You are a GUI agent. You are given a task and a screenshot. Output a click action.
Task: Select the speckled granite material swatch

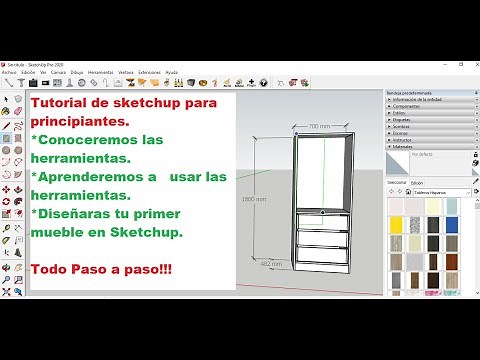pos(415,225)
